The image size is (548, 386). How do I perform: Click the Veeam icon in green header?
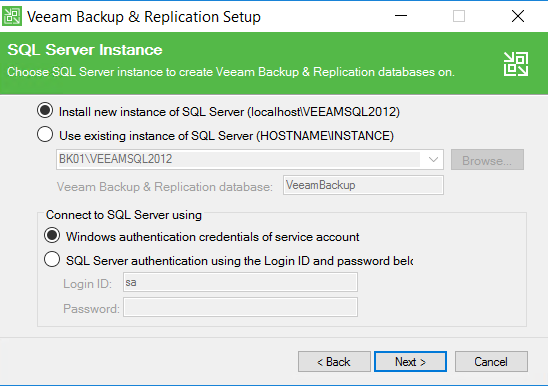[x=516, y=64]
